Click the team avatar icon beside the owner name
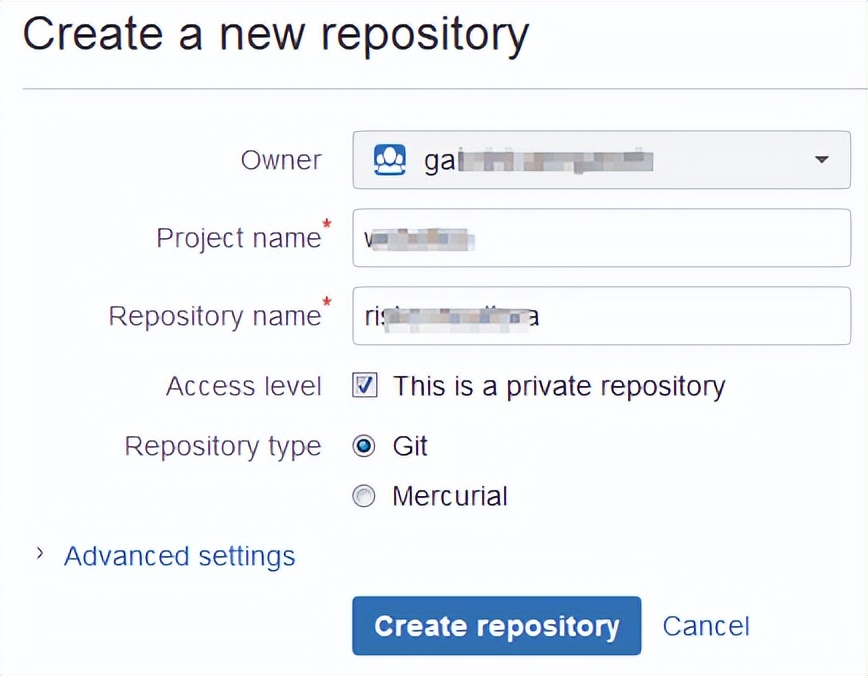Screen dimensions: 868x676 click(x=390, y=159)
